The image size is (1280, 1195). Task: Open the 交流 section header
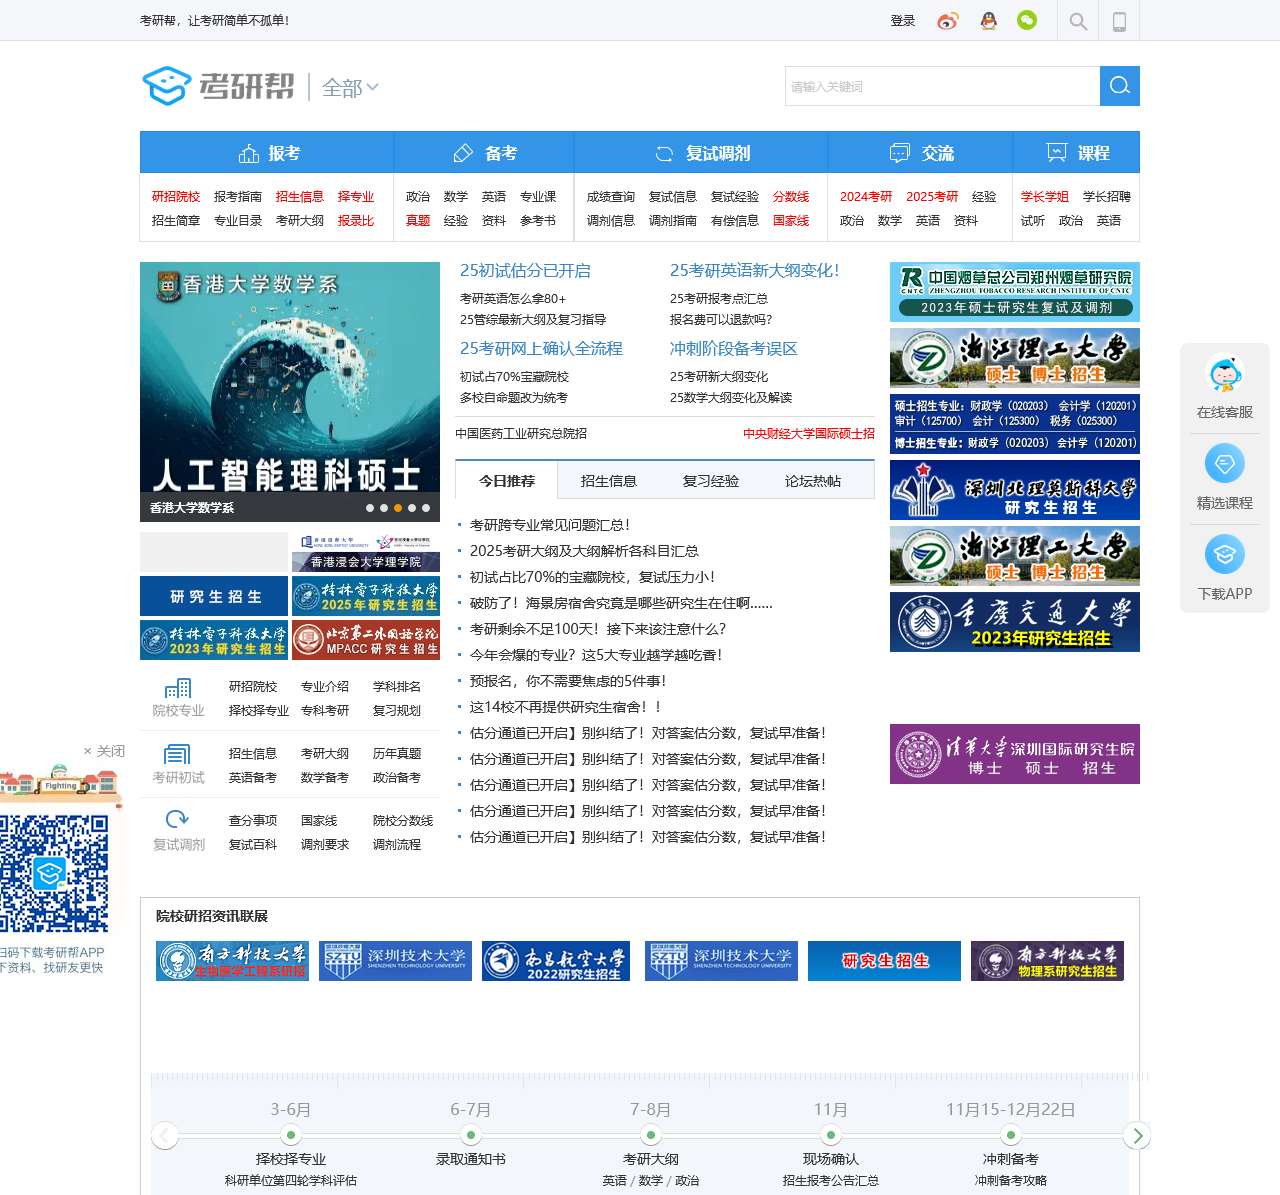tap(920, 153)
